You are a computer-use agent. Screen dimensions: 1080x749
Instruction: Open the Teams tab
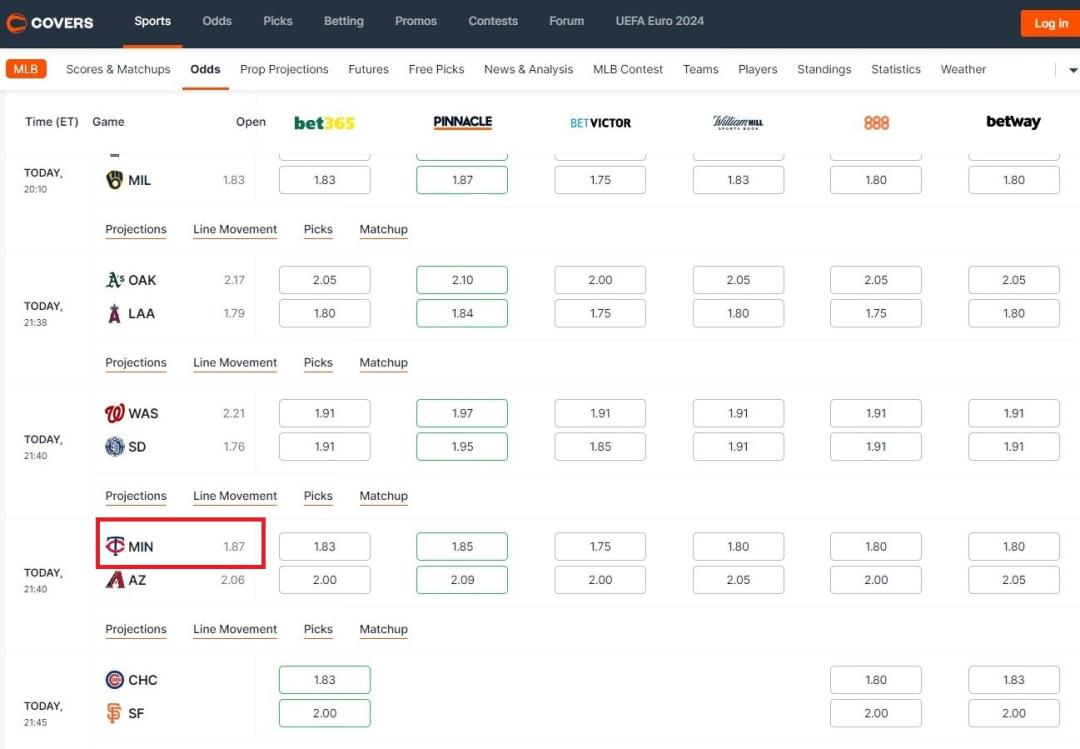[700, 69]
